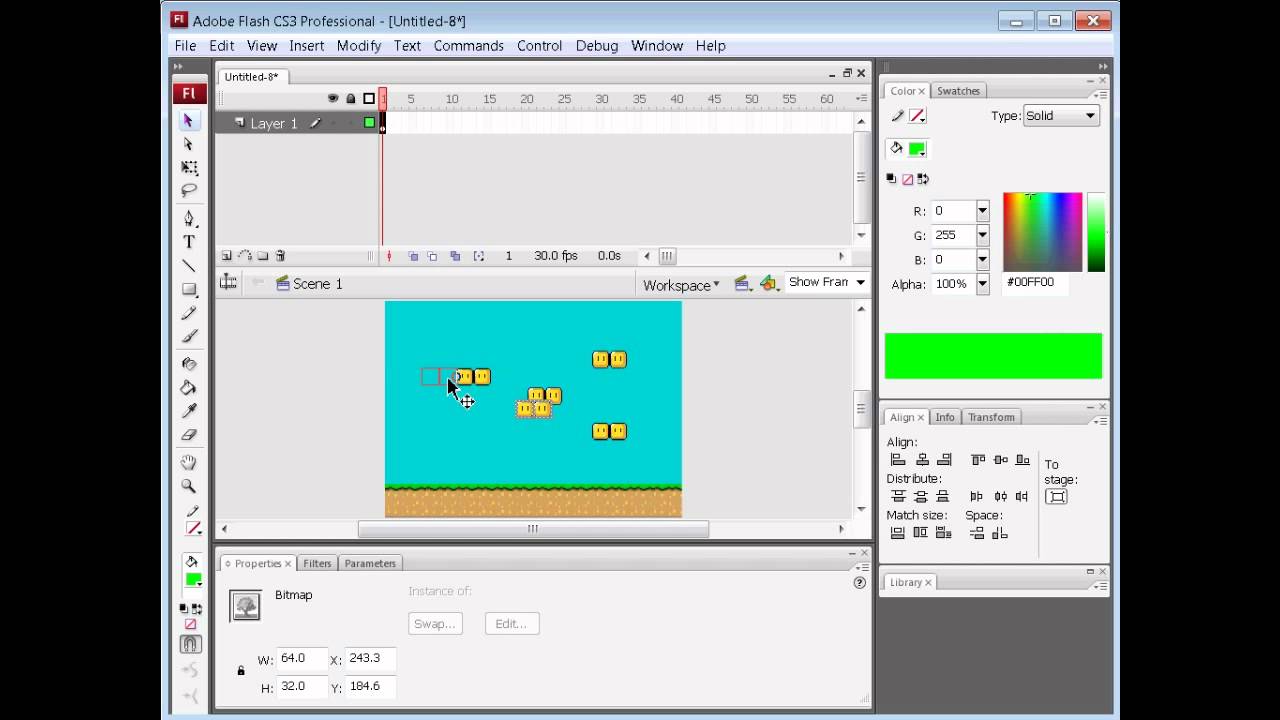Click the Edit... button
Screen dimensions: 1280x720
[x=511, y=624]
